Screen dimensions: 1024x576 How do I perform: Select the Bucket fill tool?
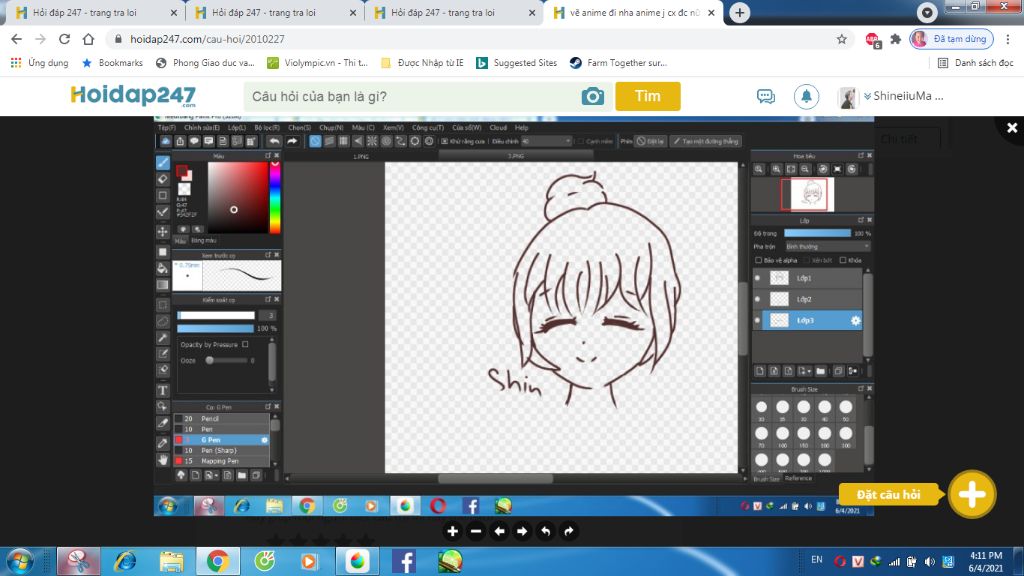[163, 268]
